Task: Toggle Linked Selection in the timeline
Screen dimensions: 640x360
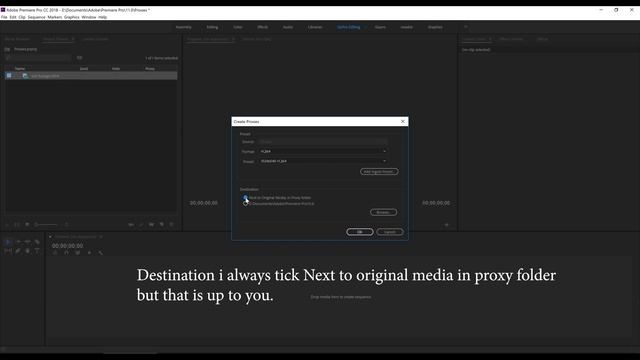Action: pyautogui.click(x=78, y=253)
